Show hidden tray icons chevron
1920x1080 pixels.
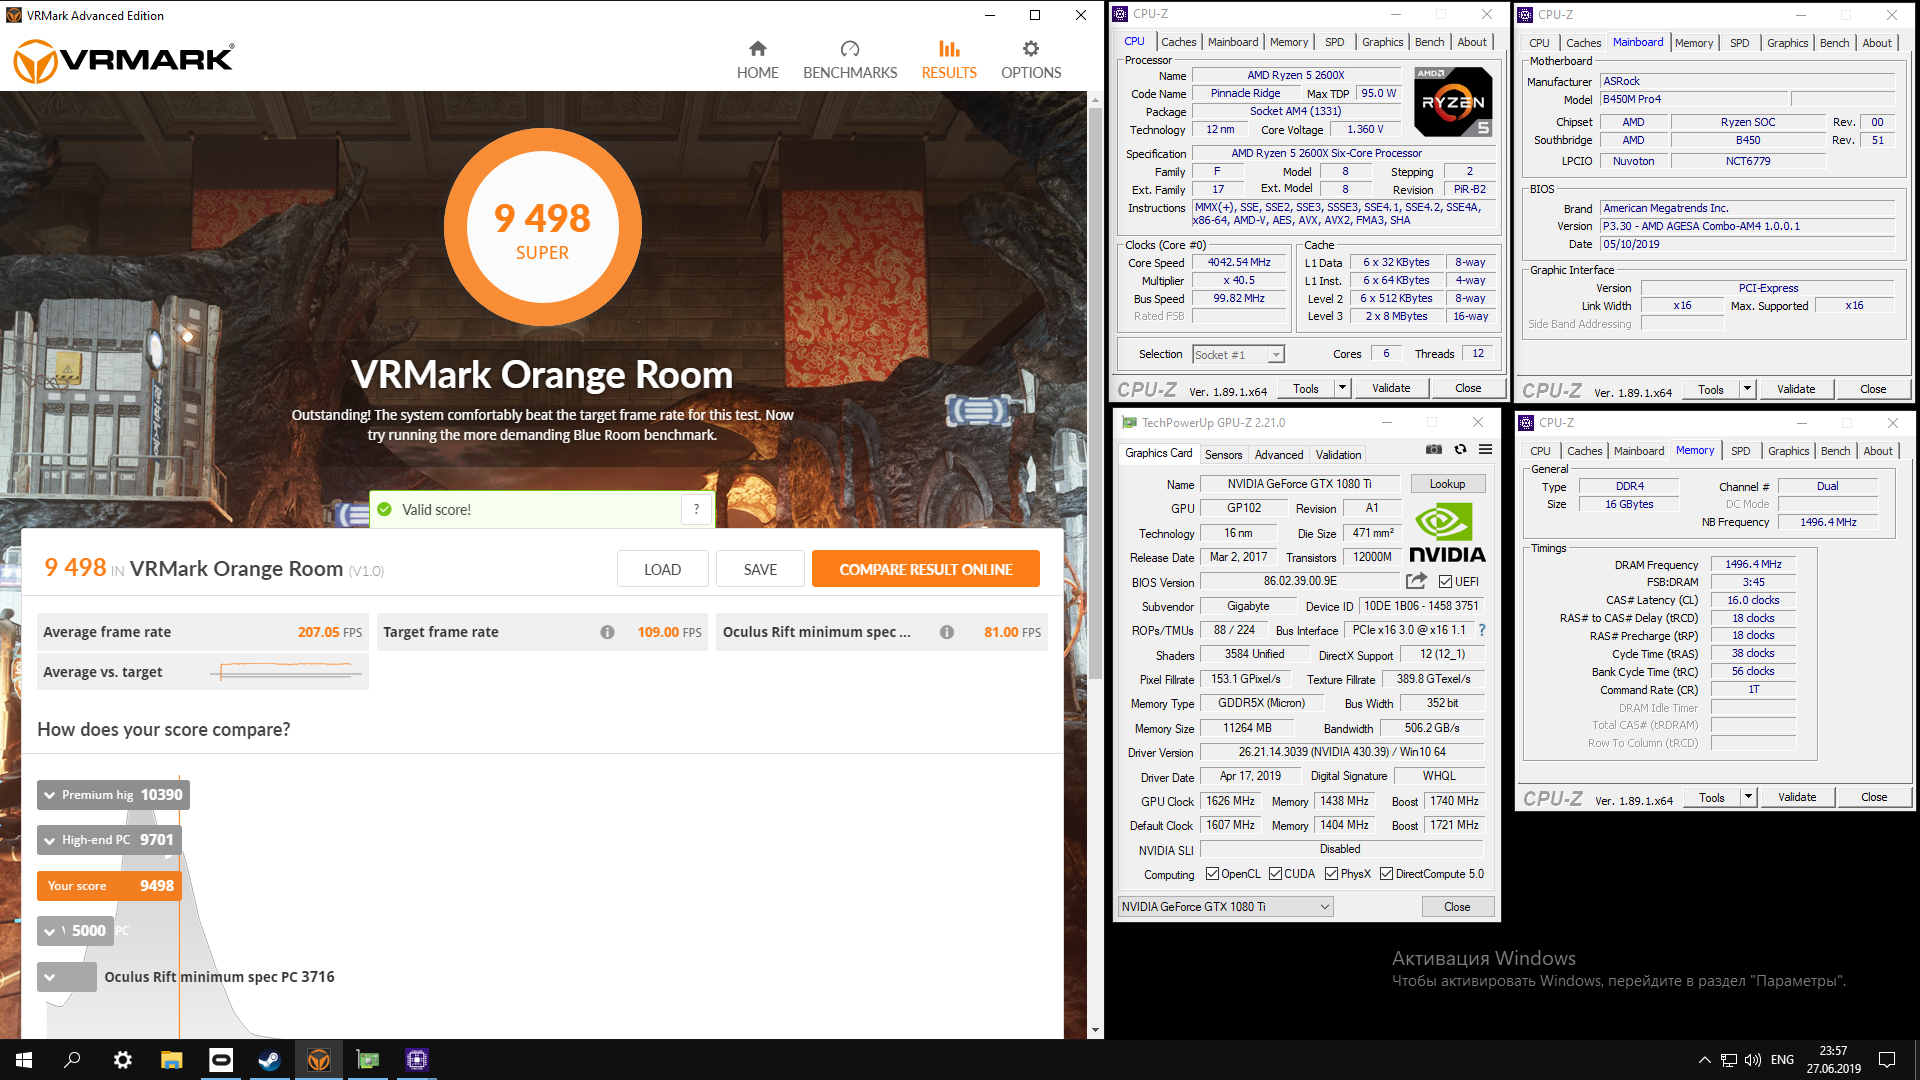pos(1704,1060)
